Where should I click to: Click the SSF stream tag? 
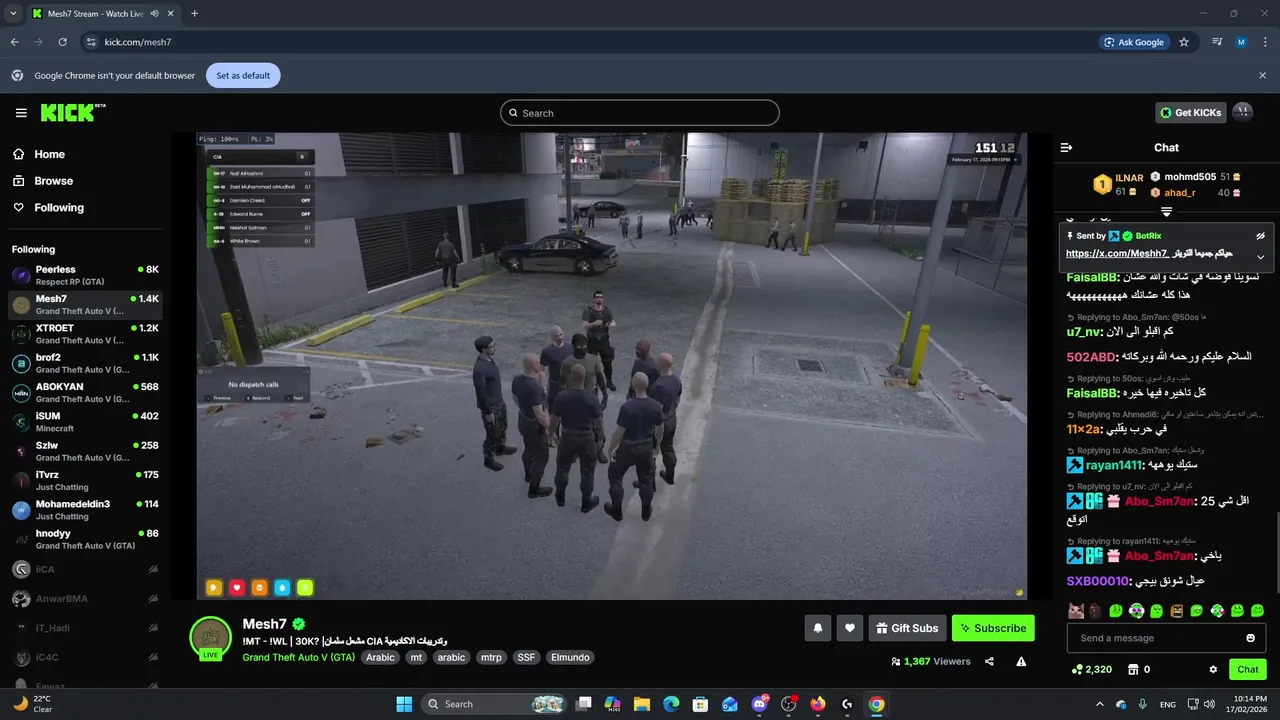click(526, 657)
